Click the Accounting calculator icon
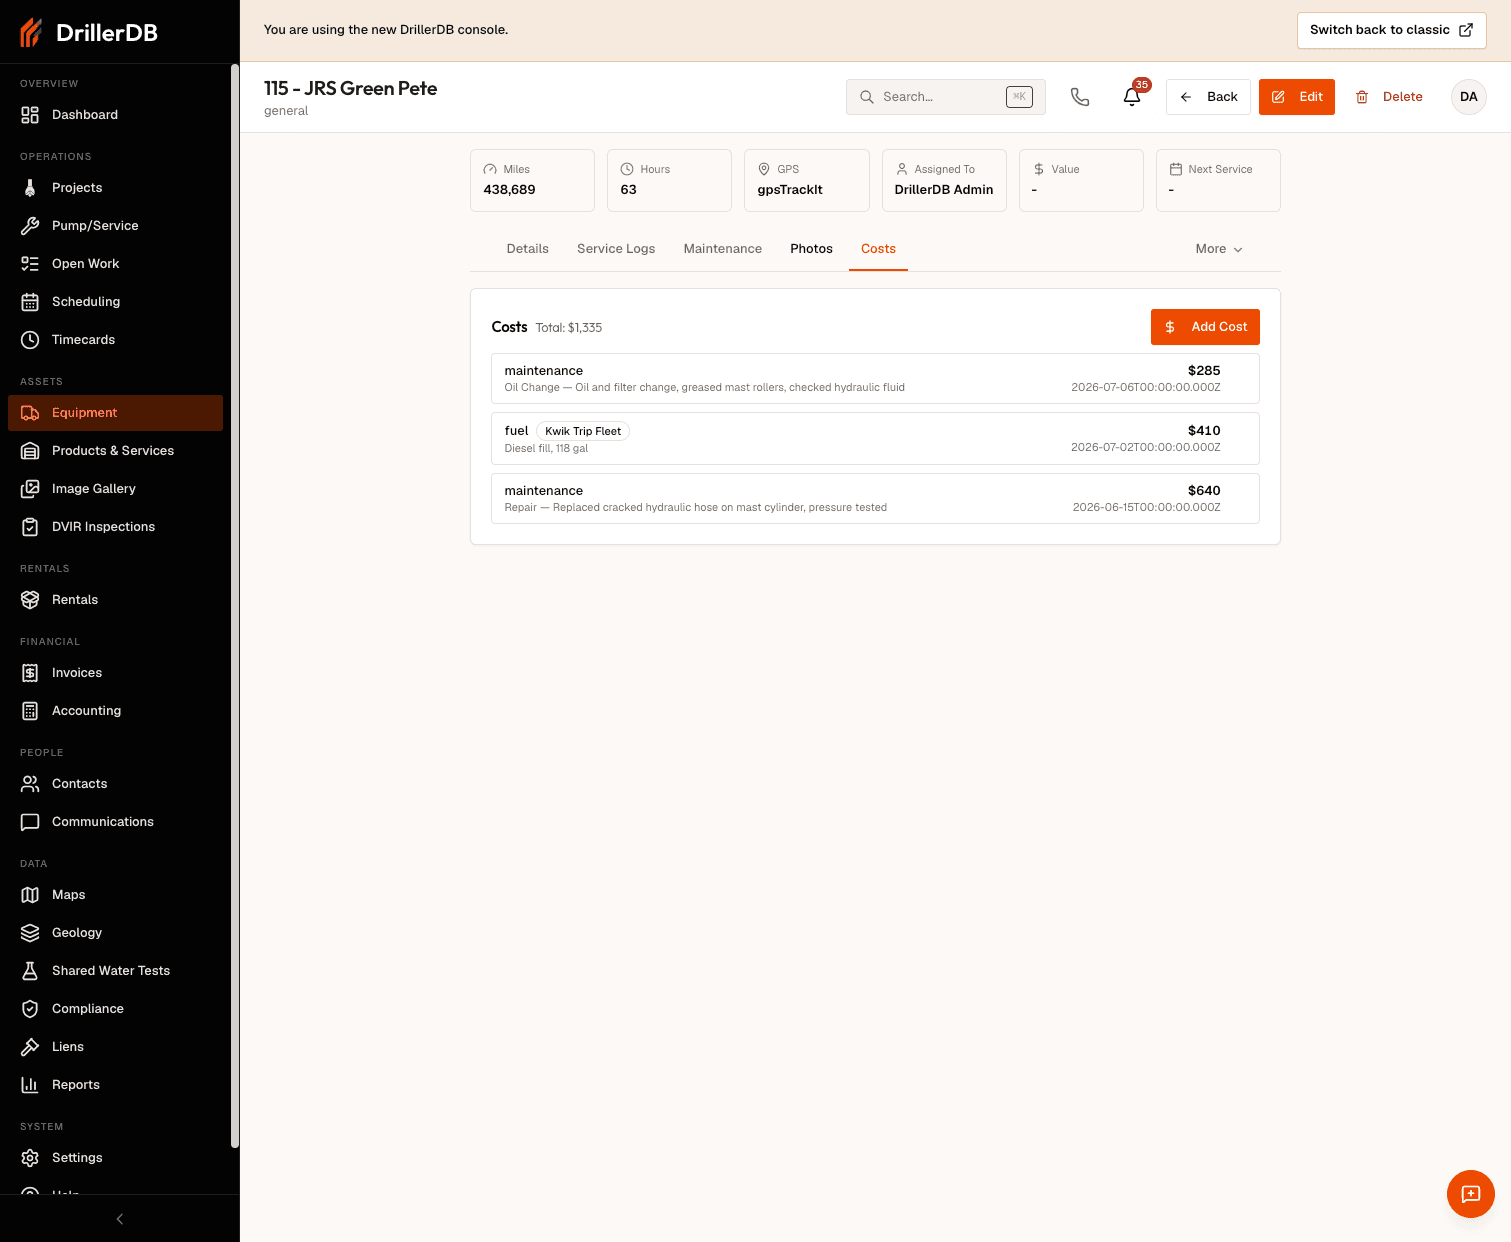 (30, 711)
